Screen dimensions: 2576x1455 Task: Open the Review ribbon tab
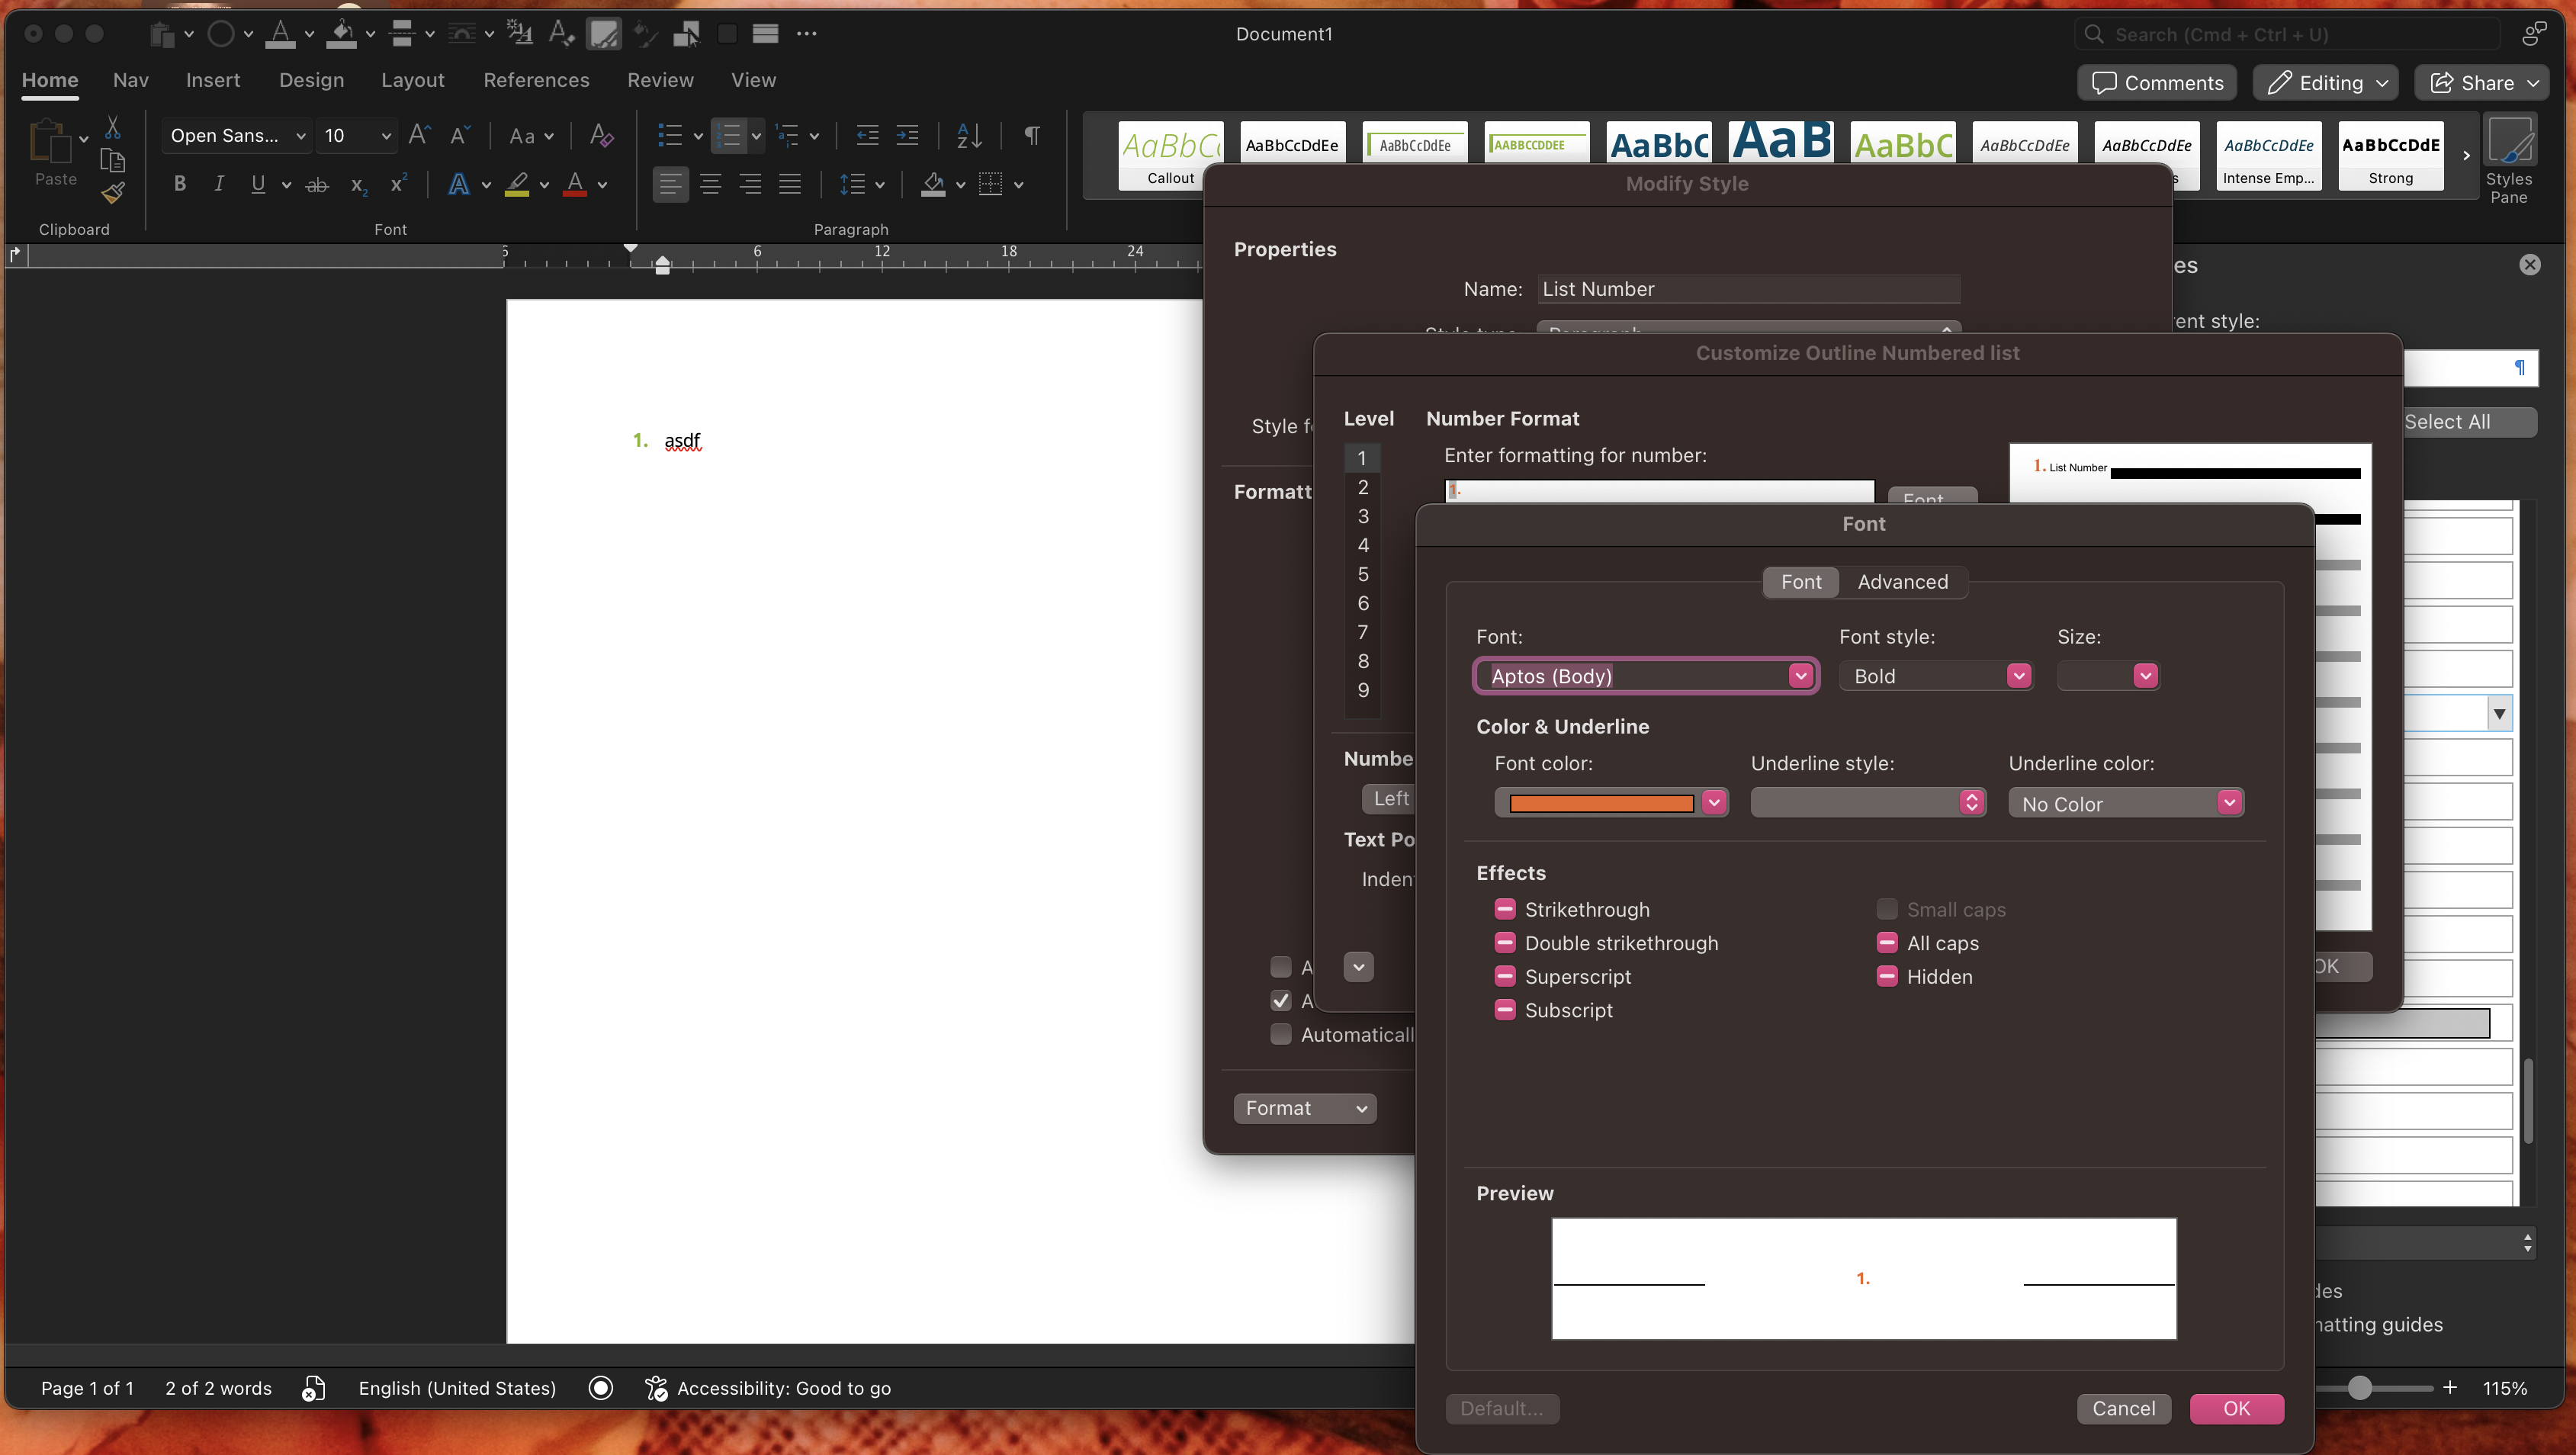click(x=660, y=80)
